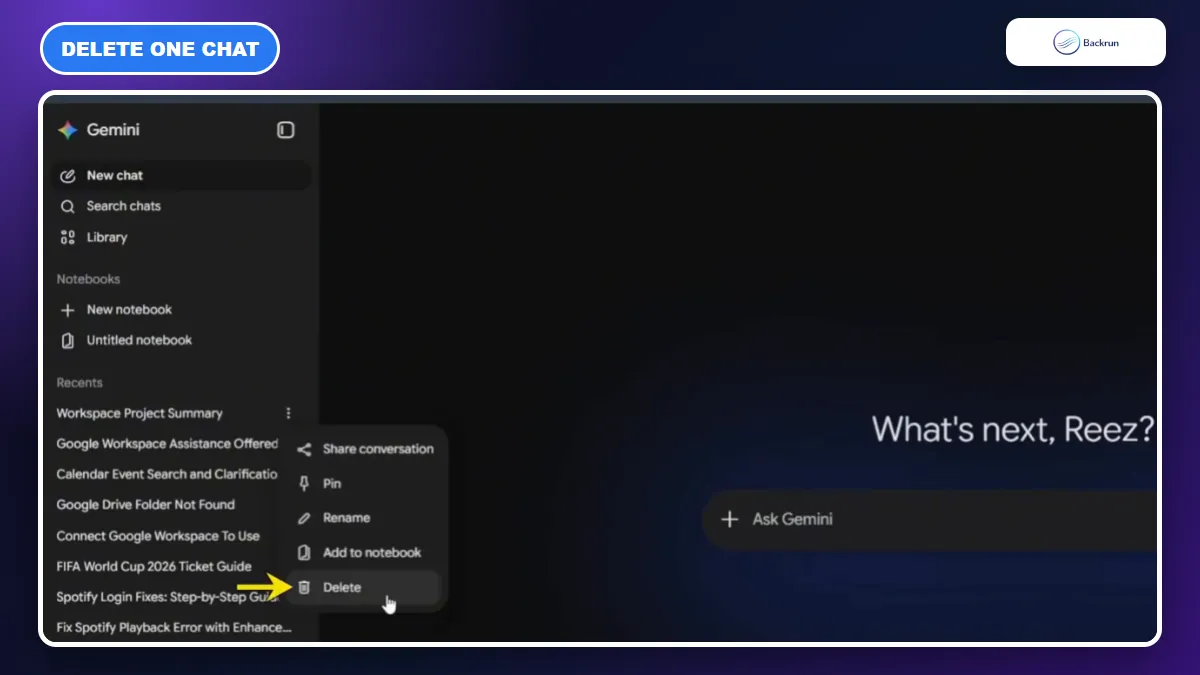Click the plus icon in Ask Gemini box
This screenshot has height=675, width=1200.
(x=730, y=519)
